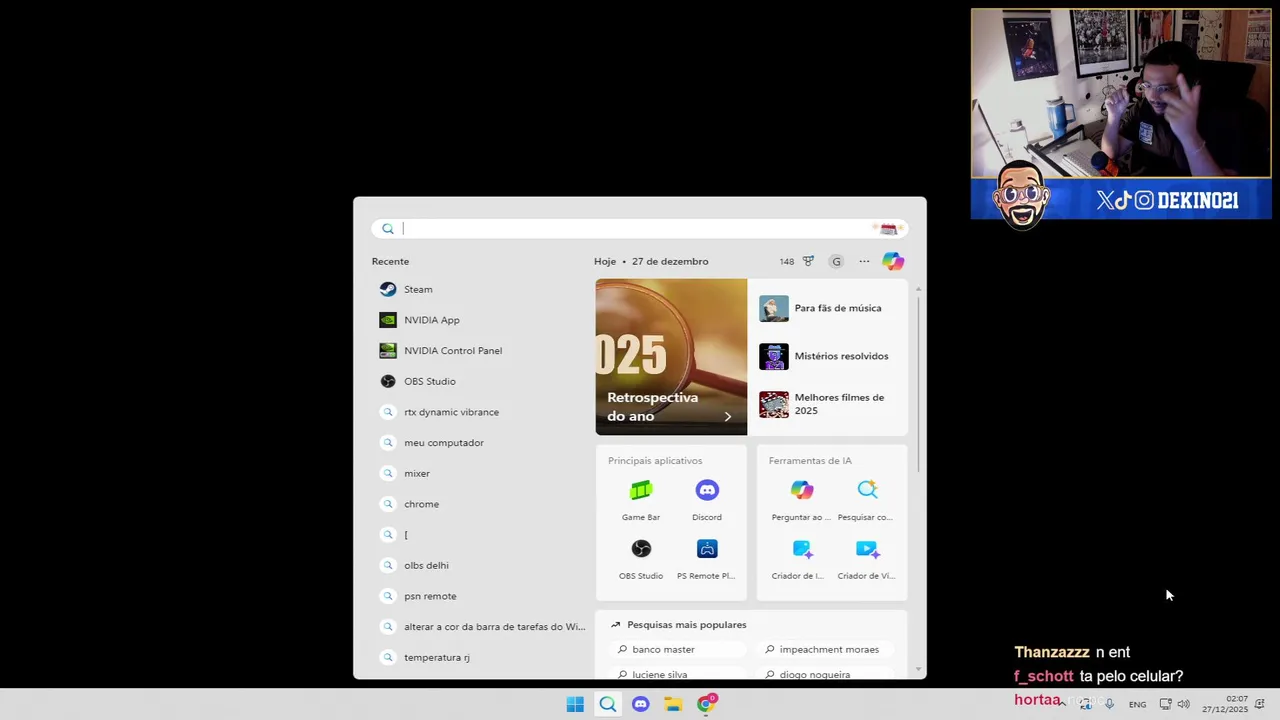Screen dimensions: 1280x720
Task: Open Criador de Vídeo tool
Action: (867, 559)
